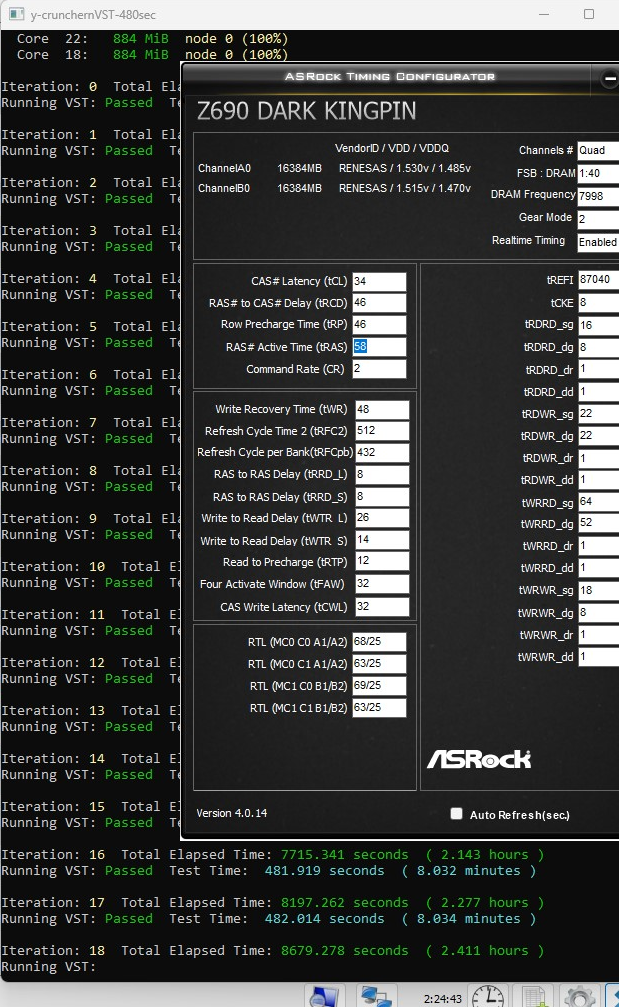
Task: Focus the Read to Precharge (tRTP) field
Action: [x=381, y=561]
